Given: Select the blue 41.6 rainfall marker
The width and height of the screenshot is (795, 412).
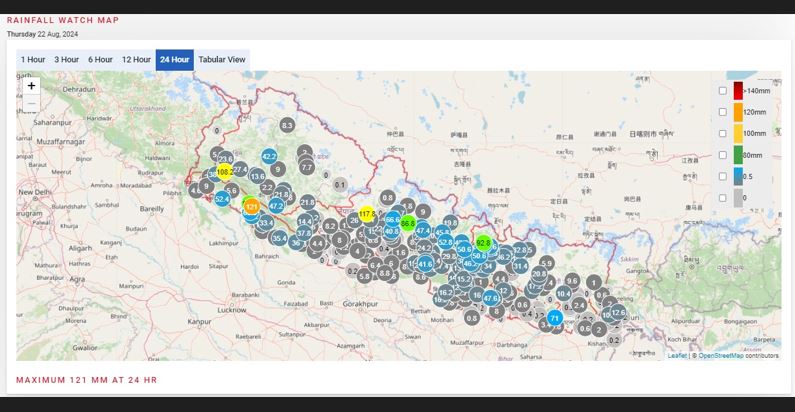Looking at the screenshot, I should click(425, 264).
